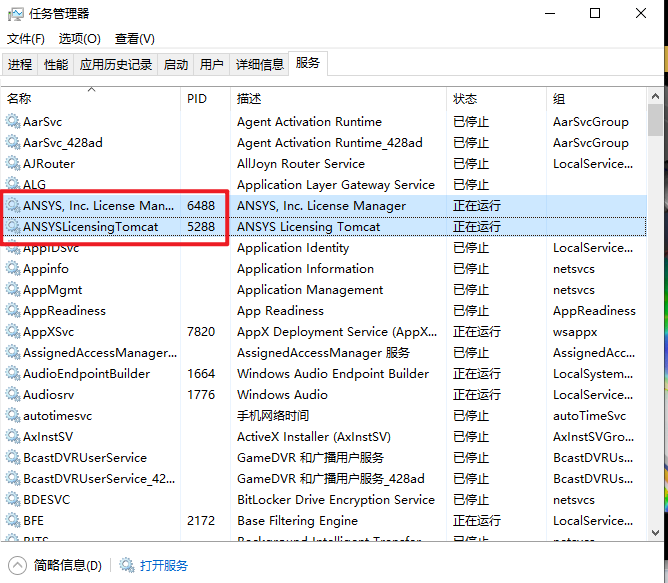Click the AxInstSV service gear icon
The image size is (668, 583).
(13, 437)
